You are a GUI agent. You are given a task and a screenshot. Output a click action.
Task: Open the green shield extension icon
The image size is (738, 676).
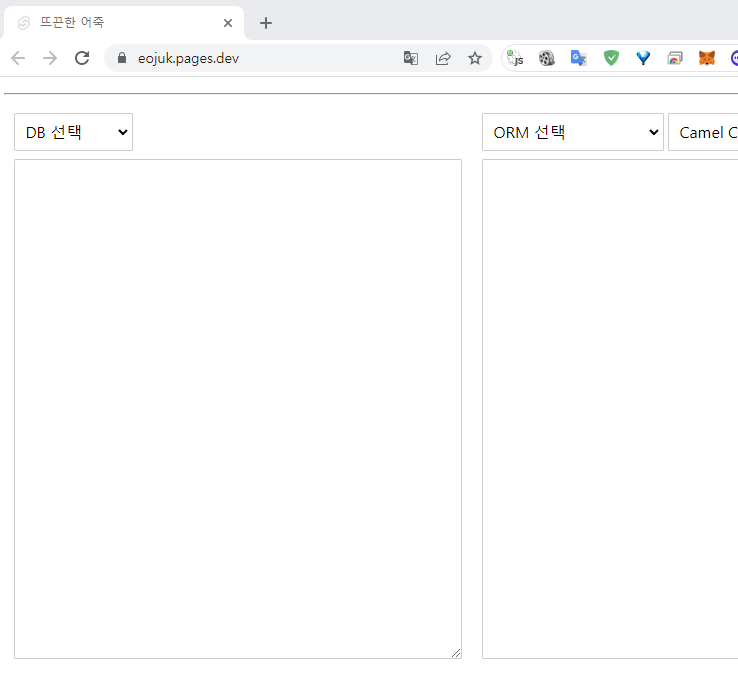(x=611, y=58)
